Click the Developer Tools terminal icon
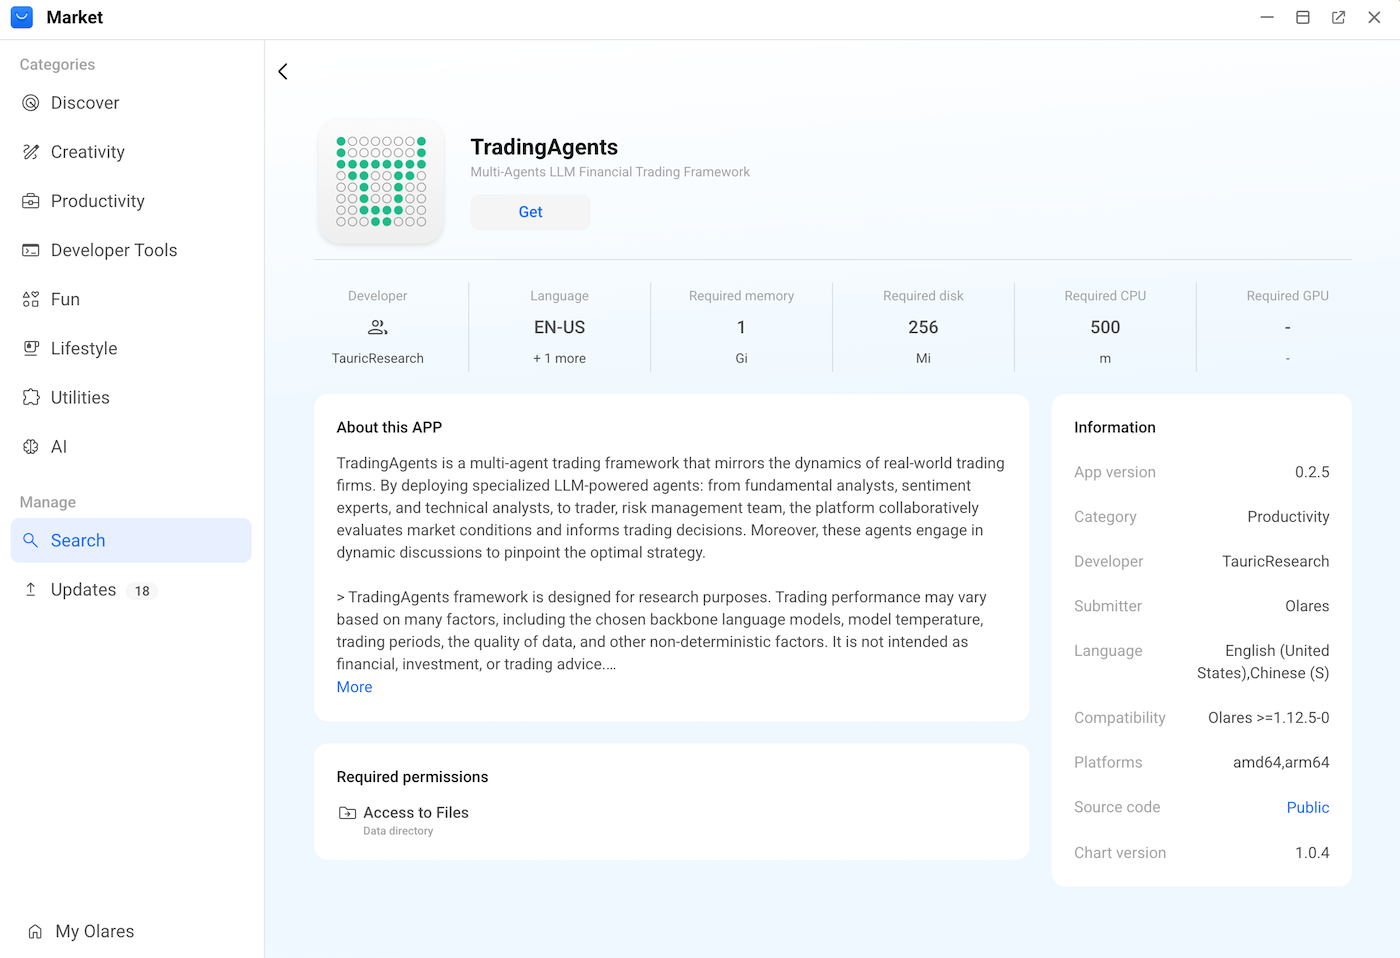 [x=31, y=250]
